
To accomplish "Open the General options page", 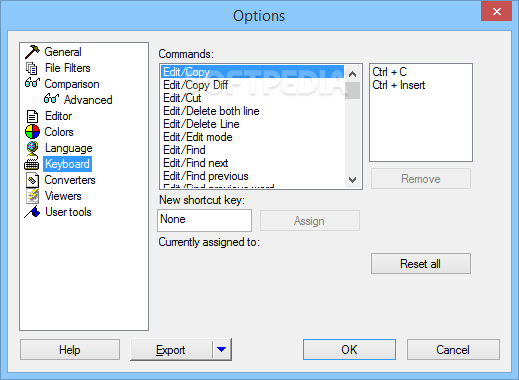I will coord(63,52).
